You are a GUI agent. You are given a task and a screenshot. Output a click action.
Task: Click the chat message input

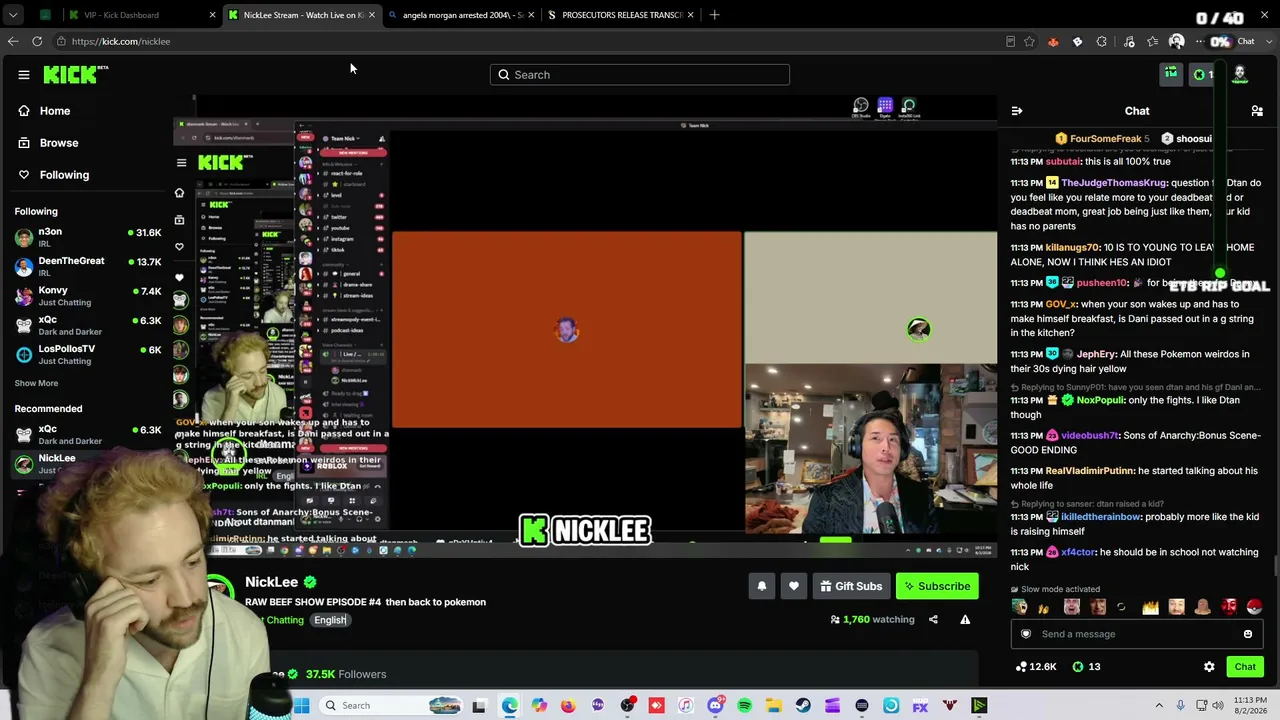click(x=1136, y=634)
